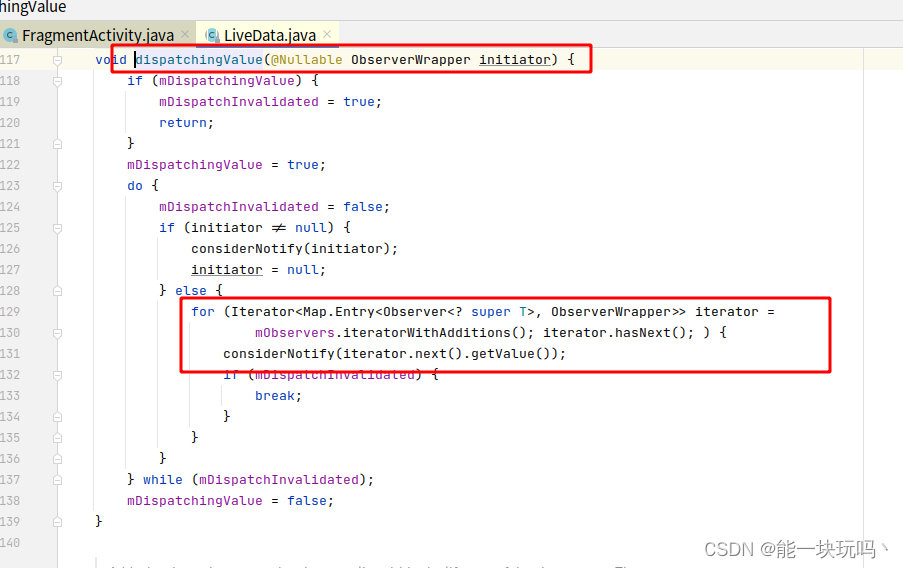Click the return keyword on line 120

tap(183, 123)
